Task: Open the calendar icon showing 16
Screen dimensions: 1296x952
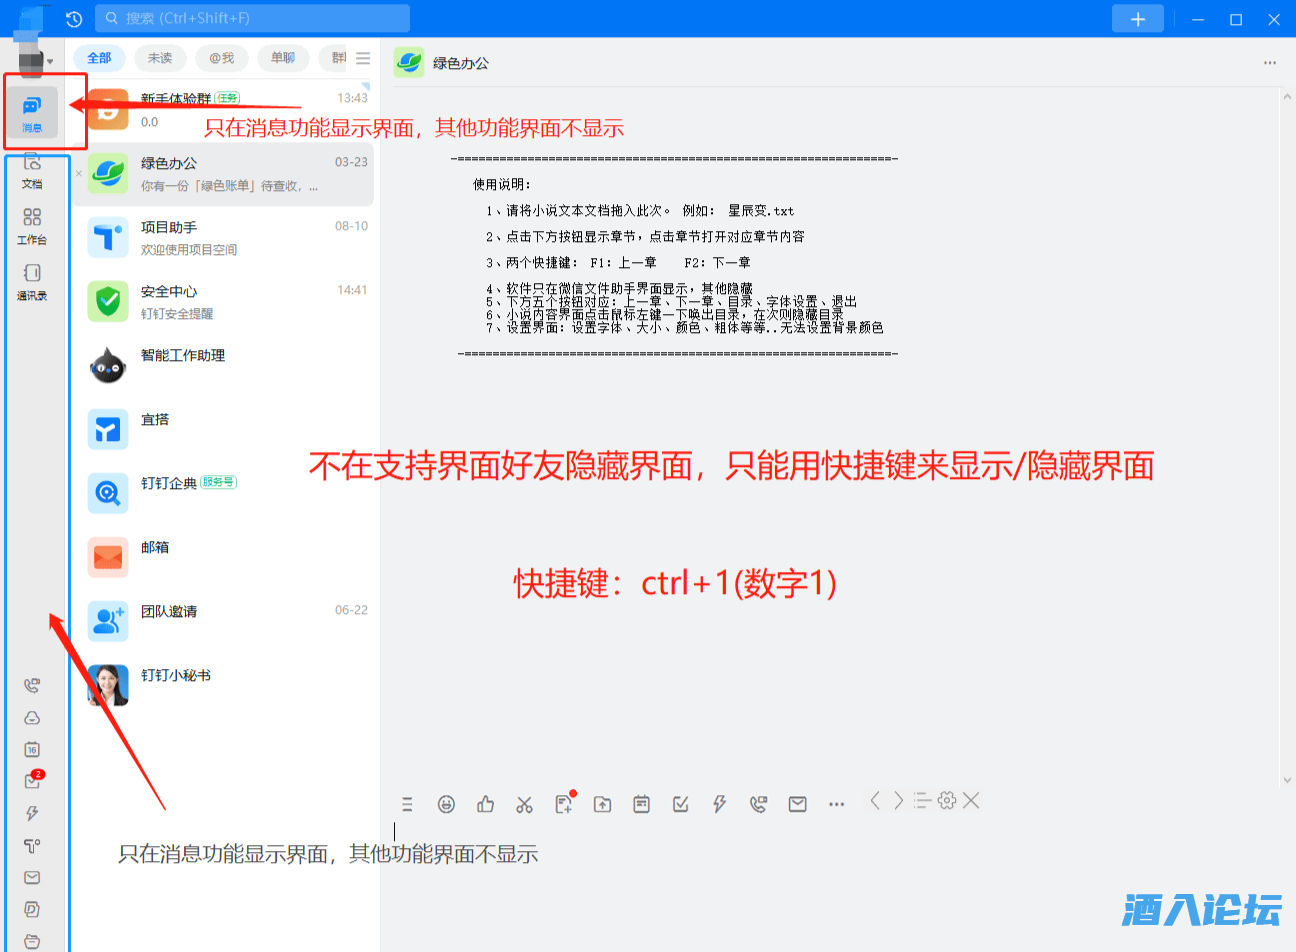Action: click(32, 750)
